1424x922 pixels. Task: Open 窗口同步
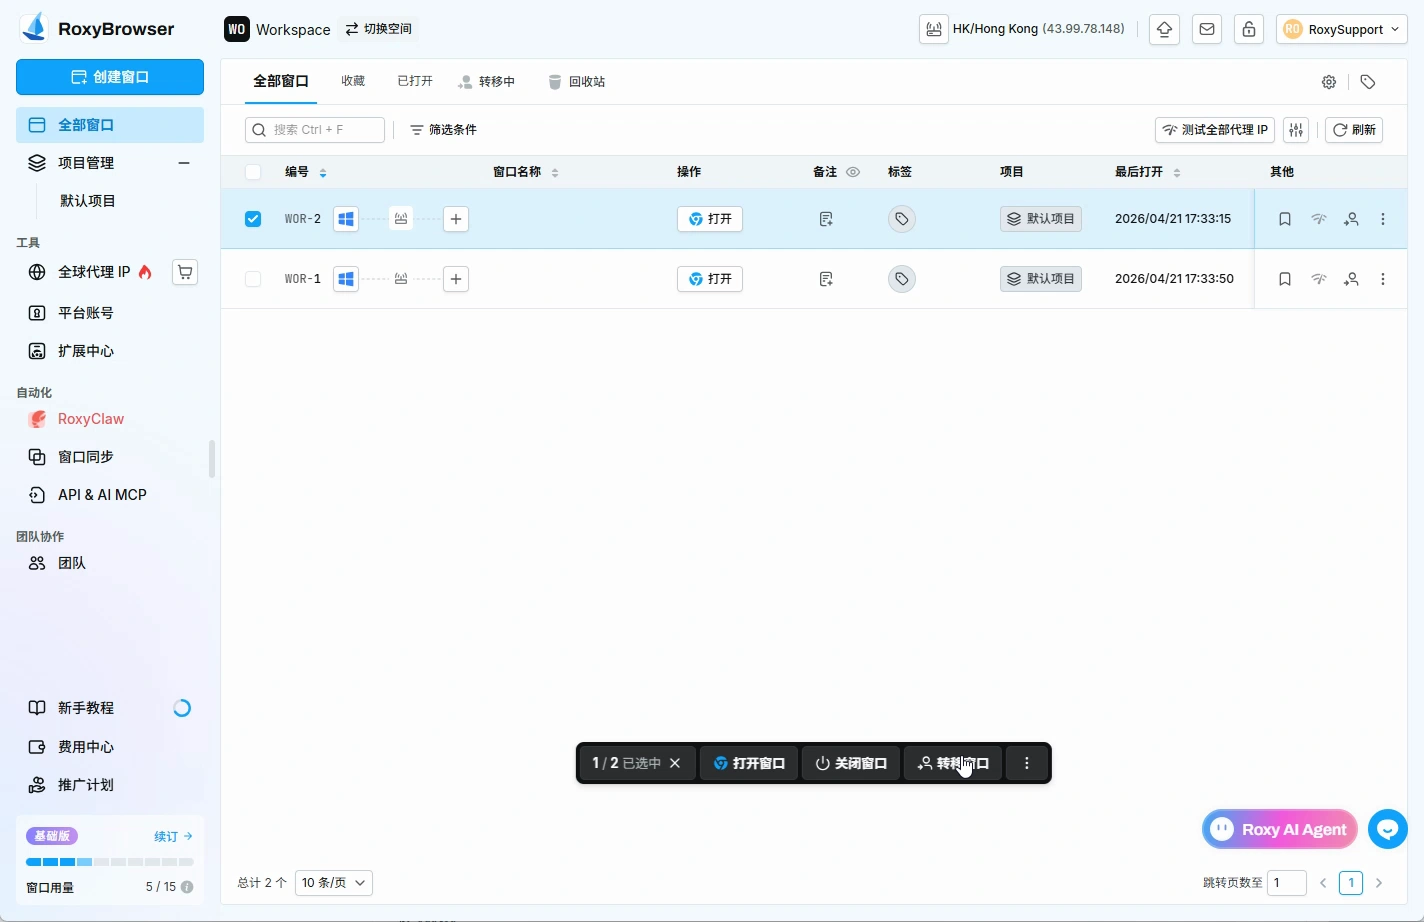85,457
